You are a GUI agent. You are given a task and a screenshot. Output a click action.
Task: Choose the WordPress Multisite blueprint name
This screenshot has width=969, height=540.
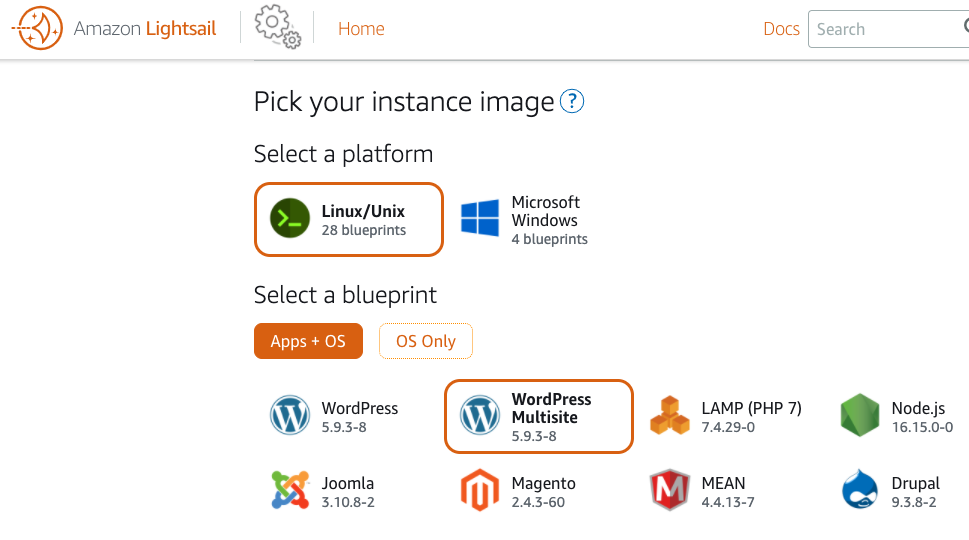point(551,408)
